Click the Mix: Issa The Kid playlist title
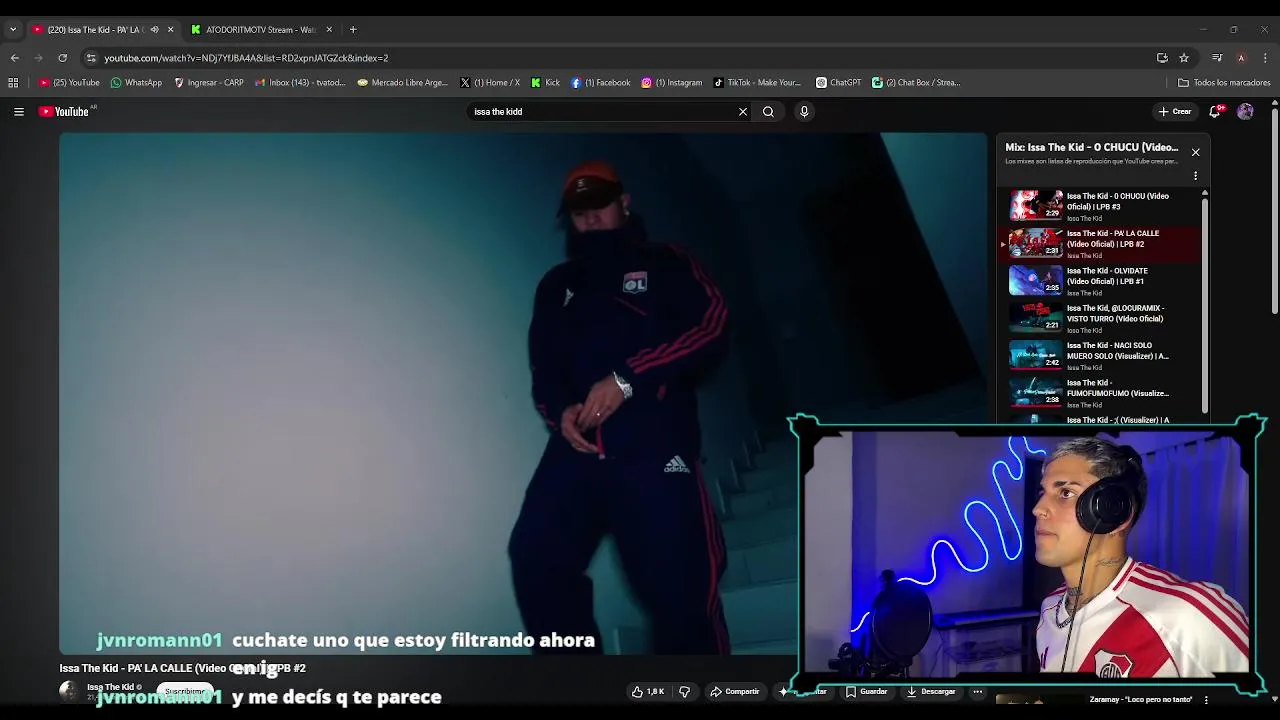 [1092, 147]
